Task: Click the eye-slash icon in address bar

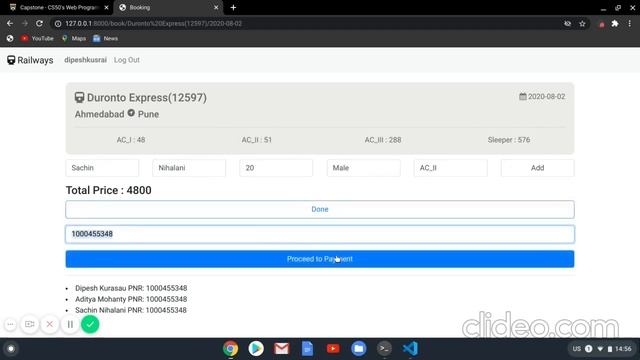Action: point(567,24)
